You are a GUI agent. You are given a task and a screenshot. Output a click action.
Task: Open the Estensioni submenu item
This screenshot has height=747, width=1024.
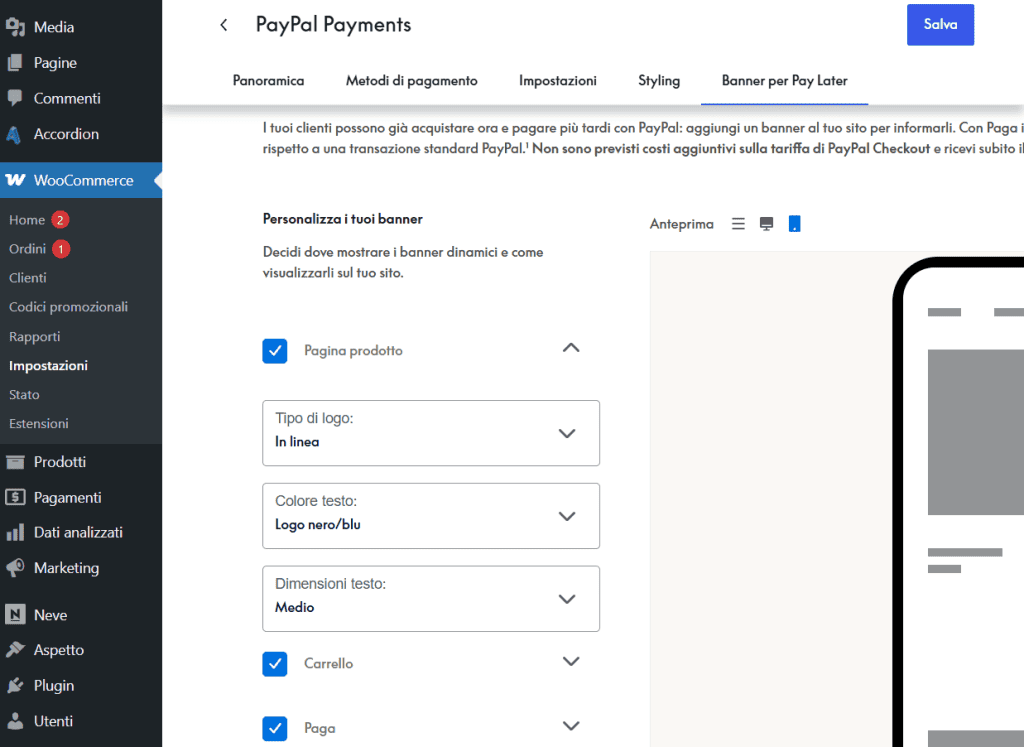[x=39, y=423]
